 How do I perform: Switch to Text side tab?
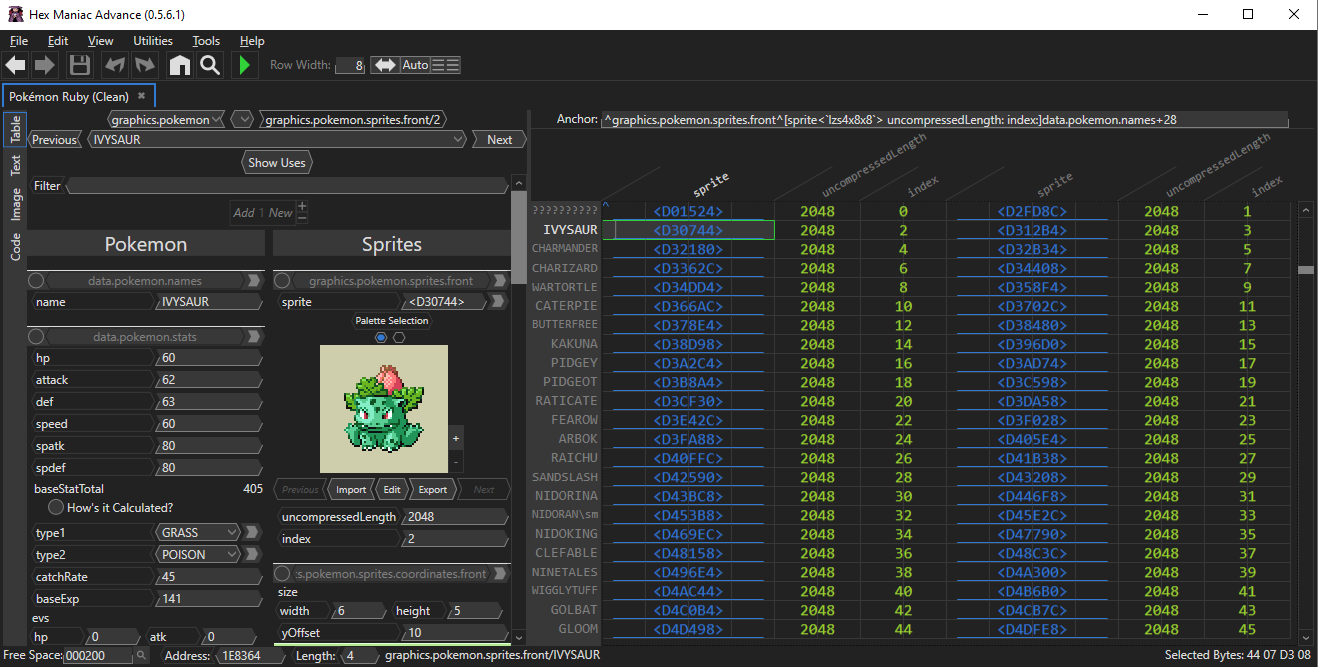[x=15, y=166]
